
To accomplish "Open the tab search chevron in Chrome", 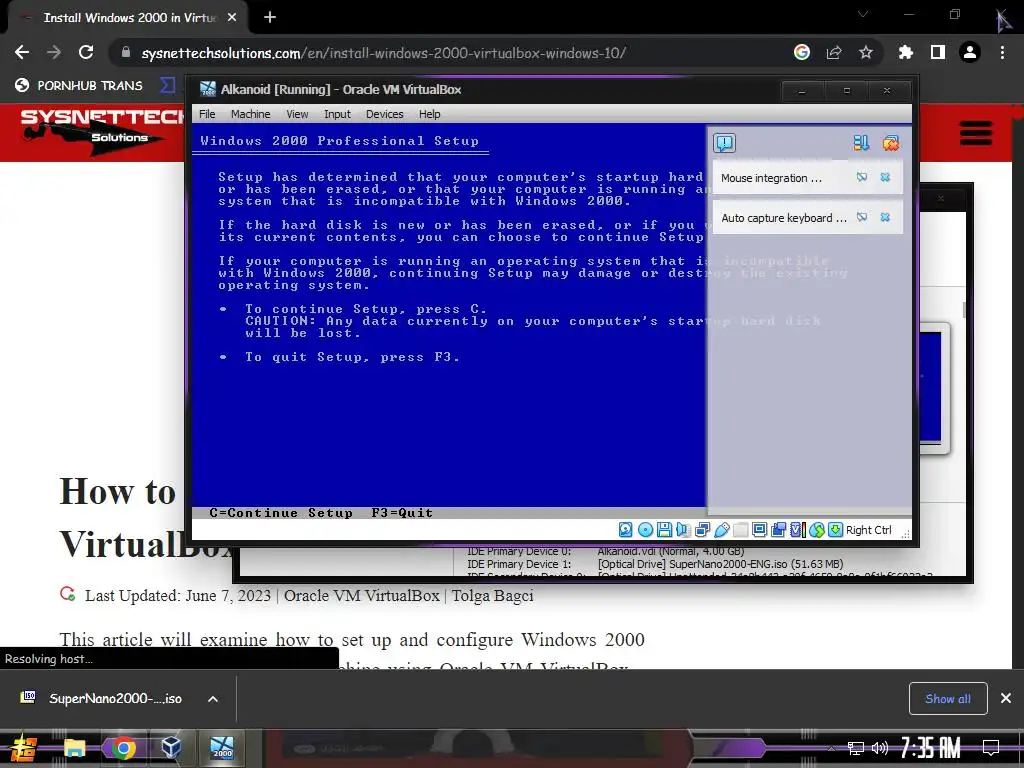I will click(x=863, y=14).
